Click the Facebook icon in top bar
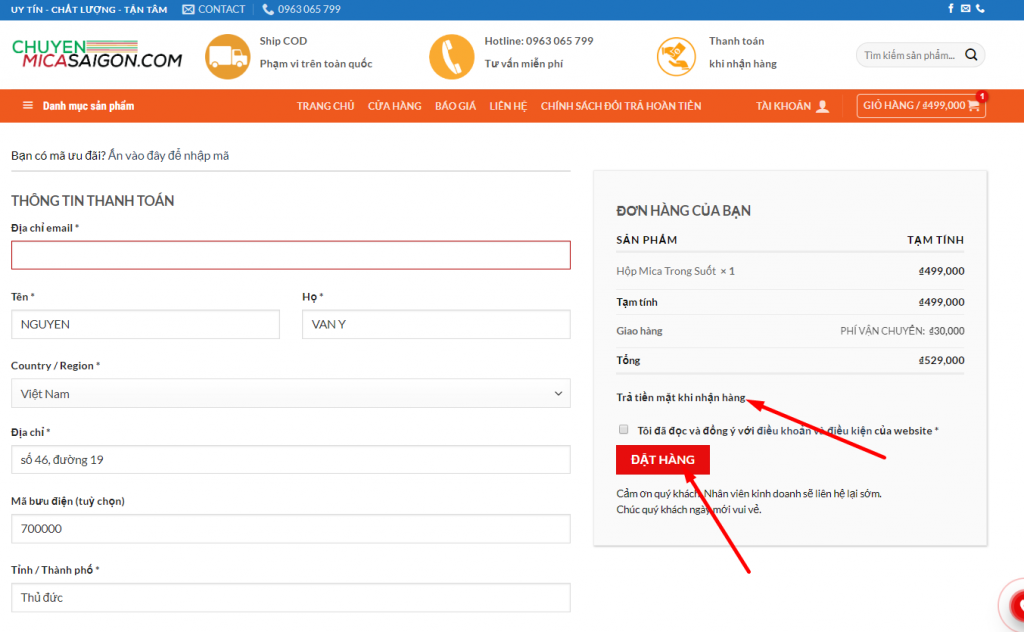This screenshot has width=1024, height=632. pos(951,8)
